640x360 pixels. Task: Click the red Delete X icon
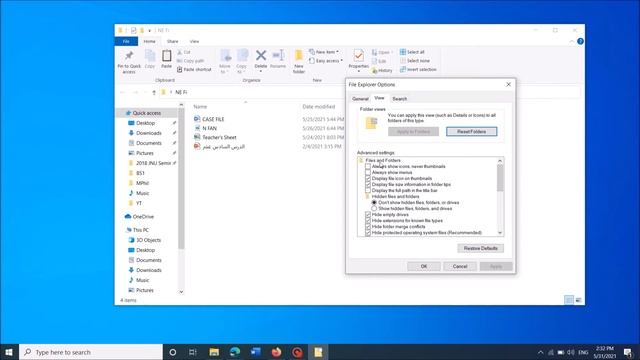pos(261,55)
